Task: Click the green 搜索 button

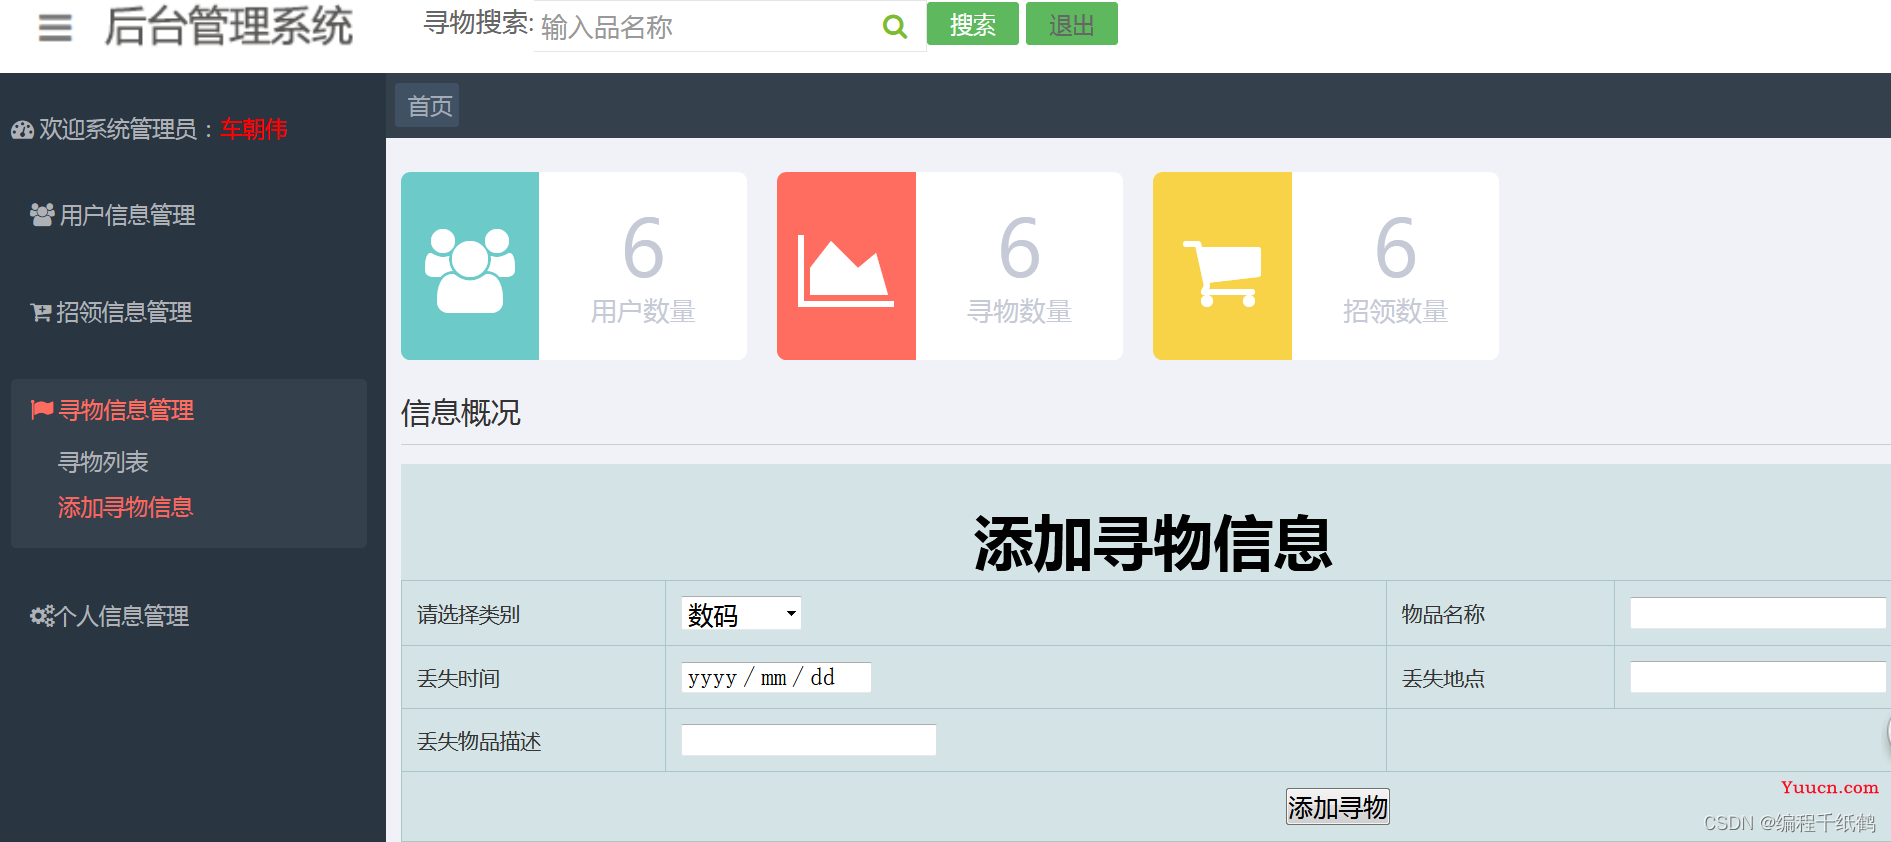Action: click(972, 24)
